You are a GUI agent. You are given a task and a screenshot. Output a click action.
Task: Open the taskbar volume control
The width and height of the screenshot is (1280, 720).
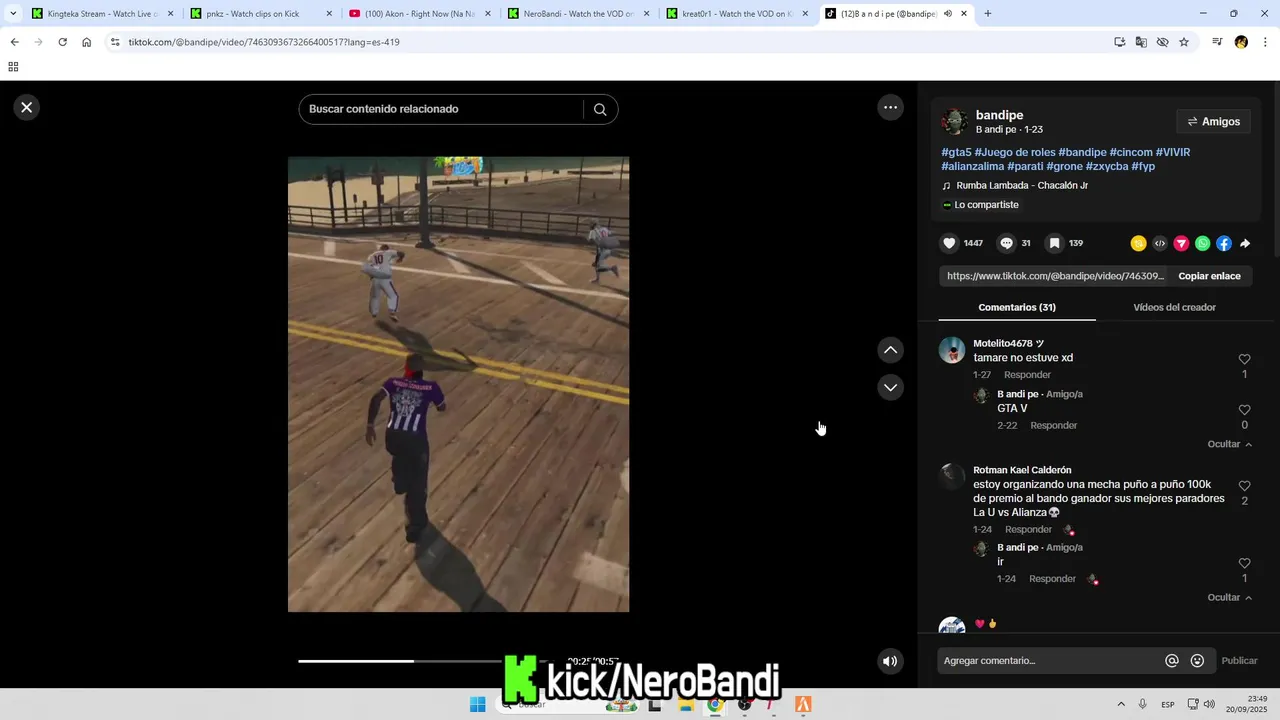click(x=1209, y=704)
